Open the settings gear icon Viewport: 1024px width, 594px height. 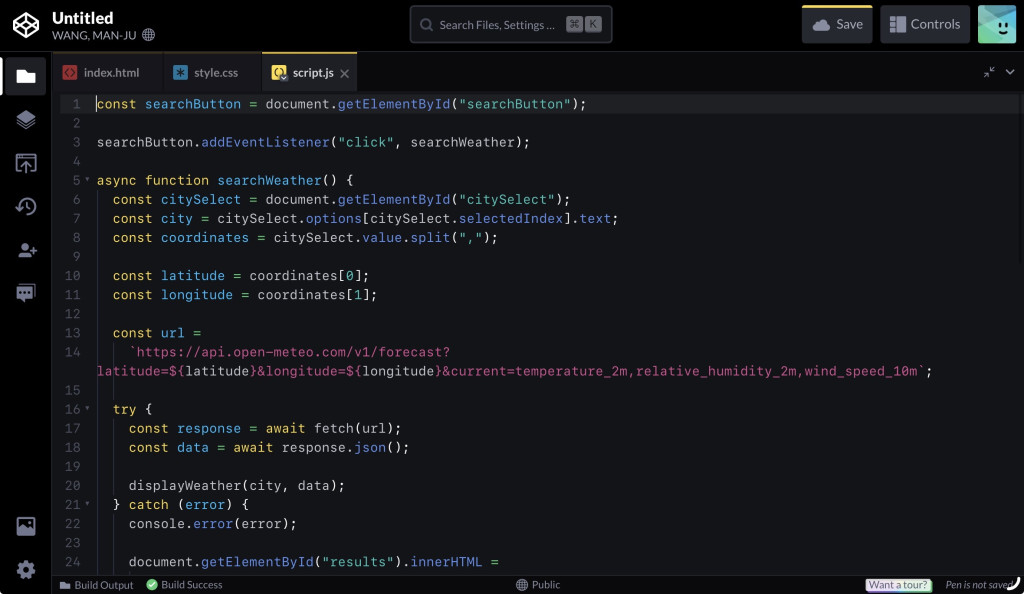[x=25, y=570]
